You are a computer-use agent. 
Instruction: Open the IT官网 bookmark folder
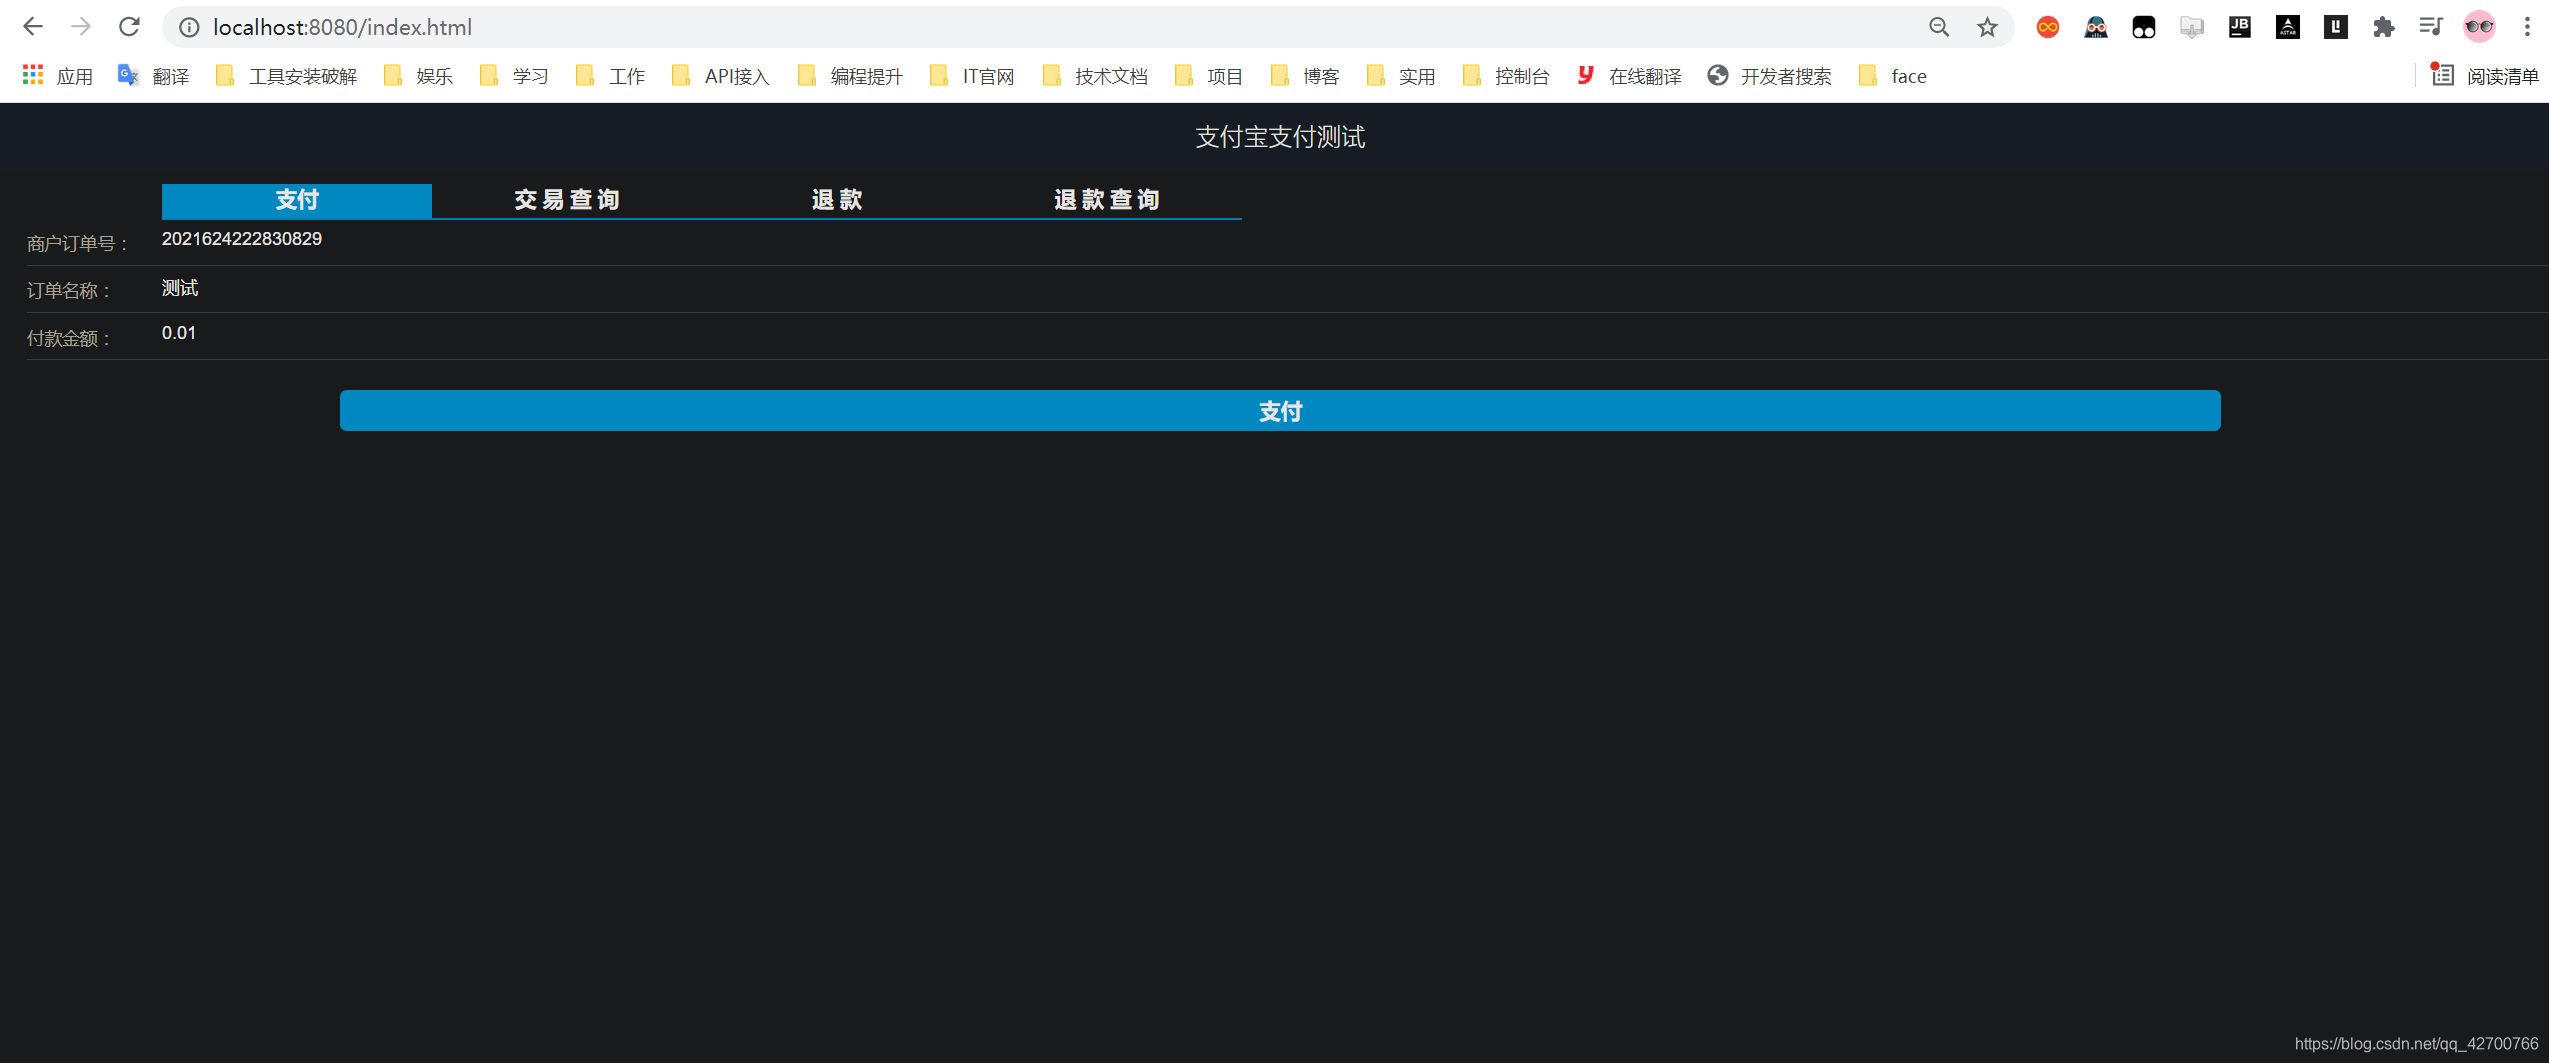click(971, 76)
